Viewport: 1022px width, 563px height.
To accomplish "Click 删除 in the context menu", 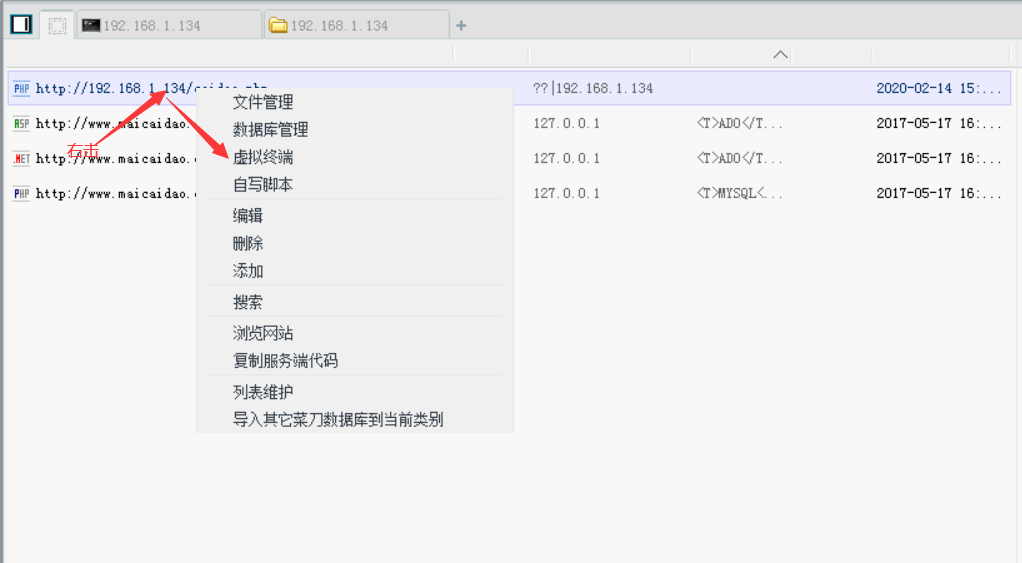I will point(248,243).
